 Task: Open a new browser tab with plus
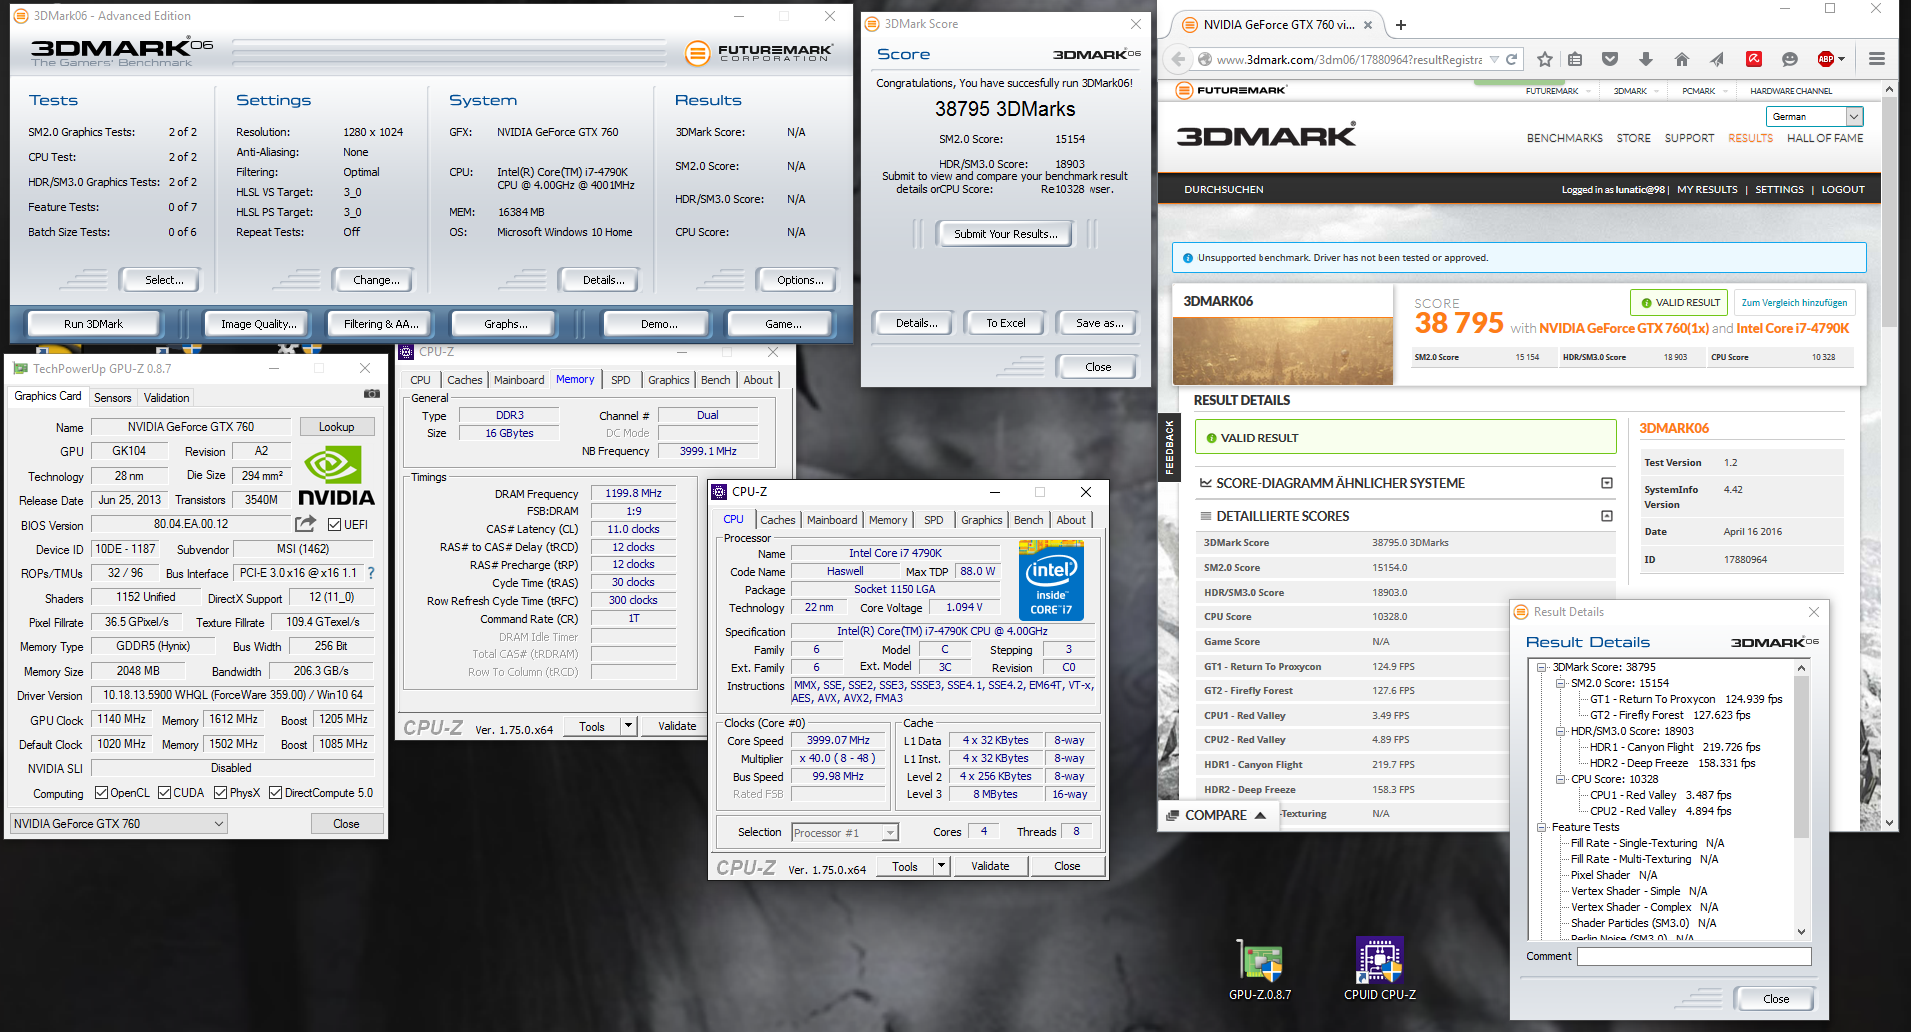[1401, 25]
